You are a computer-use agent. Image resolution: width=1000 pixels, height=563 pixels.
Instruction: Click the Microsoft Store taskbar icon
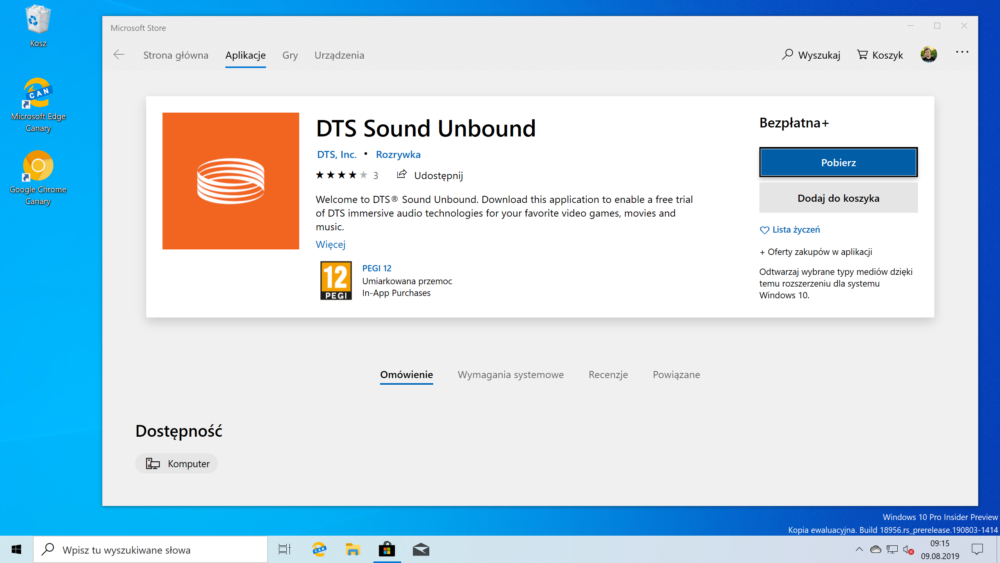point(386,550)
